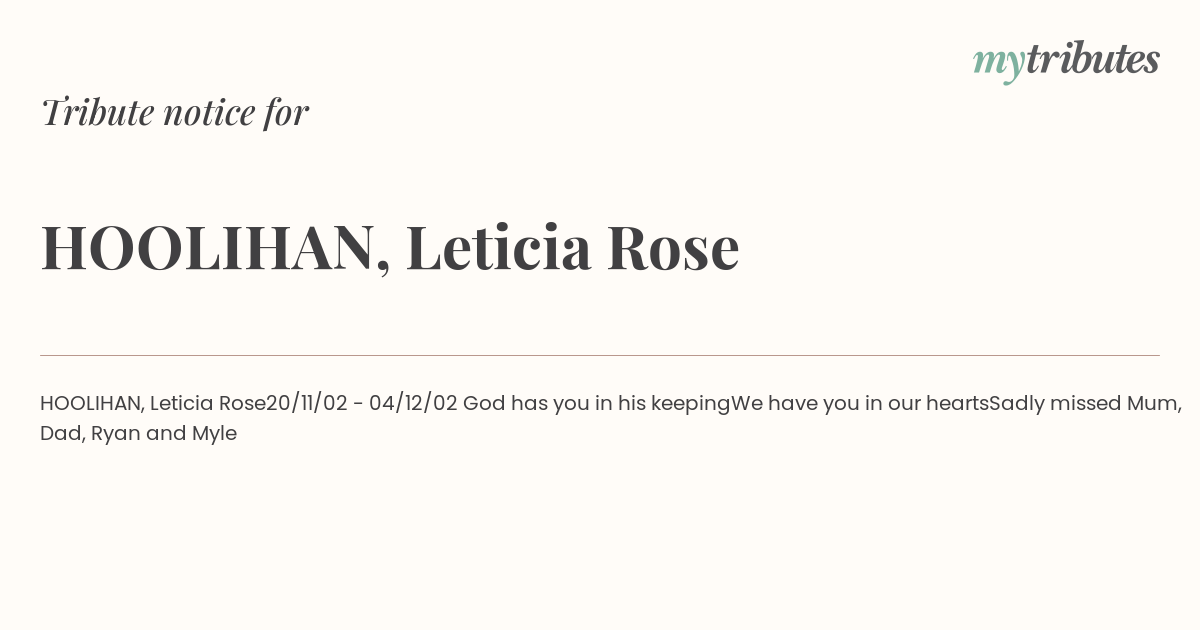The height and width of the screenshot is (630, 1200).
Task: Click the large "HOOLIHAN, Leticia Rose" title
Action: pyautogui.click(x=390, y=248)
